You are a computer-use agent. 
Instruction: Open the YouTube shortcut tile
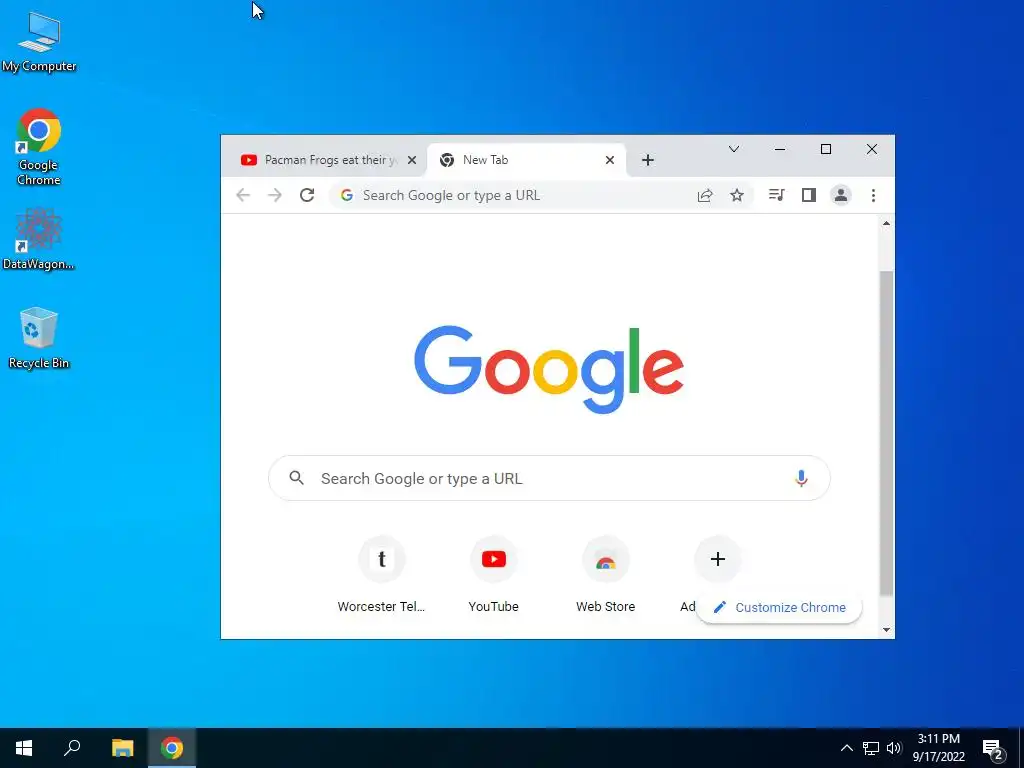(494, 575)
